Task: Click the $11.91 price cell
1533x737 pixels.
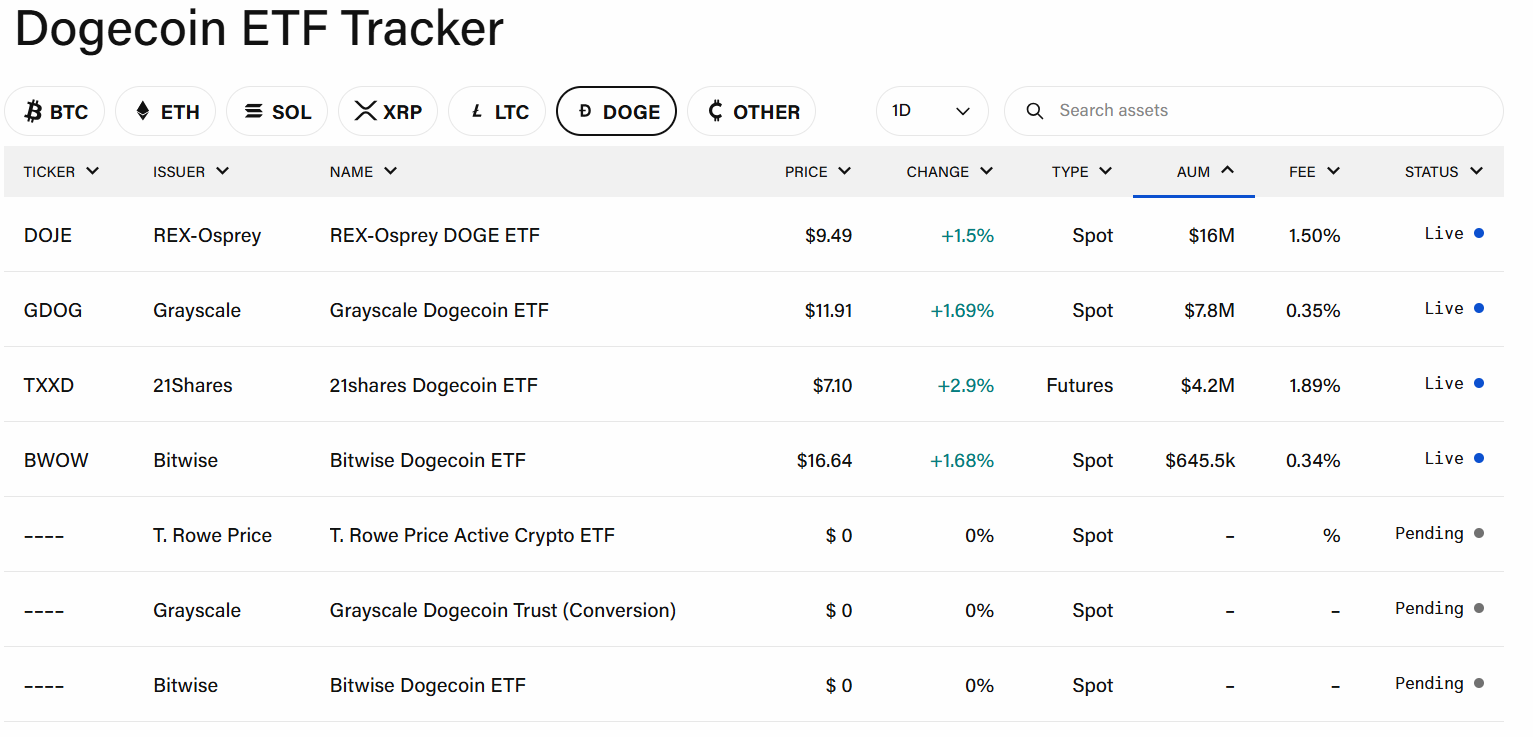Action: pos(829,311)
